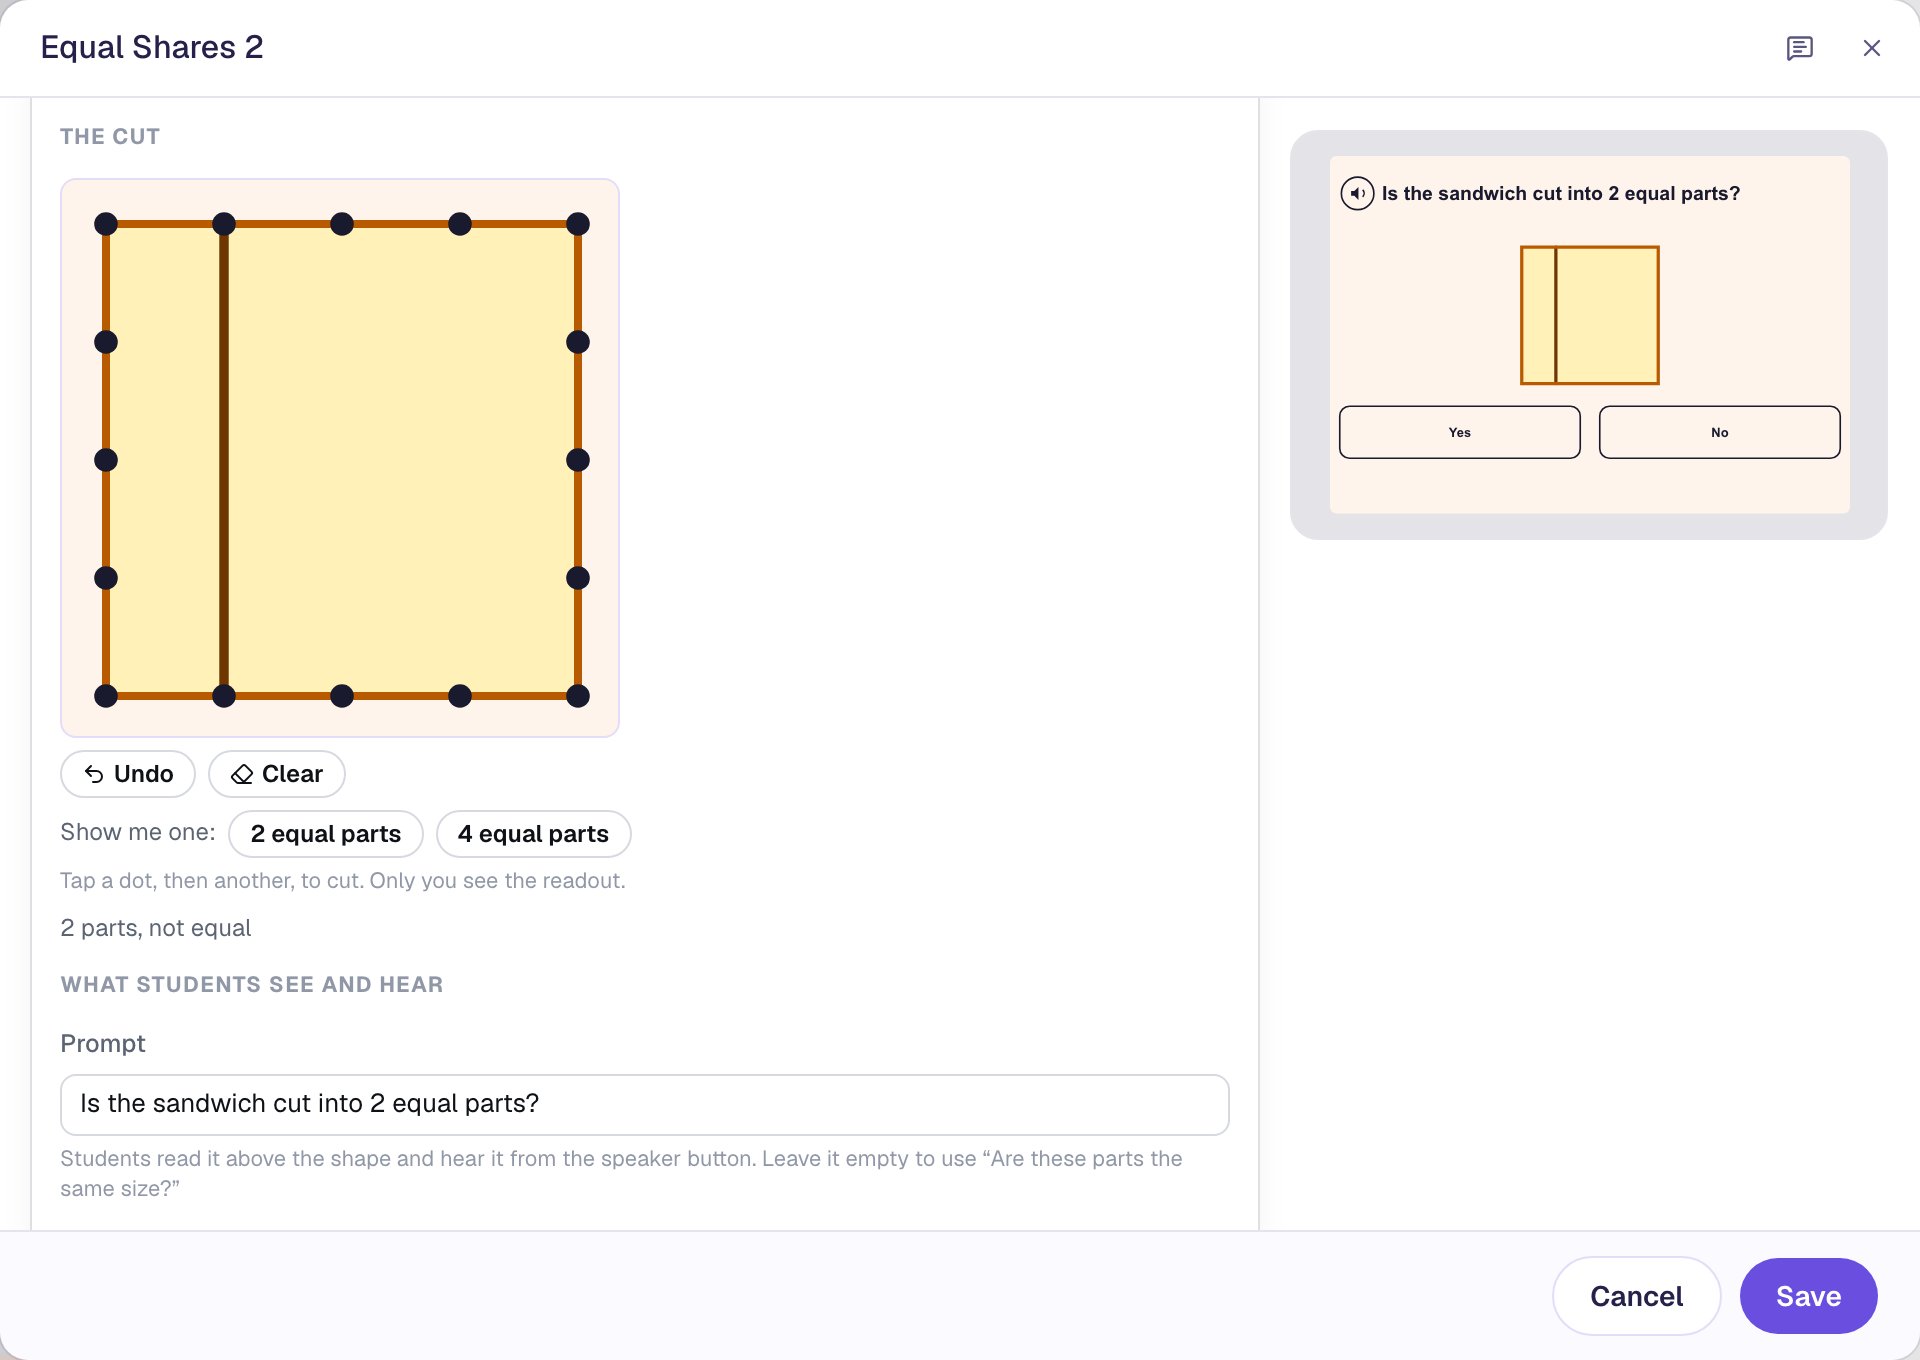Tap the upper dot on the left edge
Viewport: 1920px width, 1360px height.
pyautogui.click(x=106, y=342)
